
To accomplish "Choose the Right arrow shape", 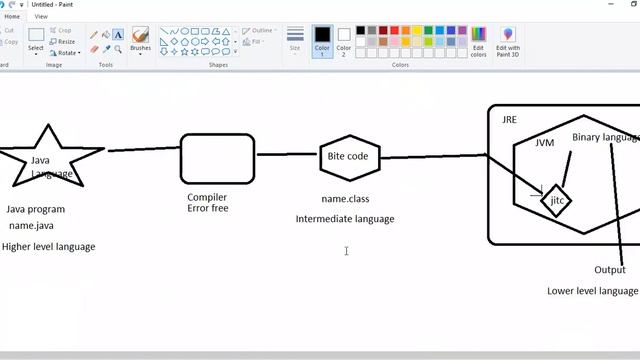I will pos(205,42).
